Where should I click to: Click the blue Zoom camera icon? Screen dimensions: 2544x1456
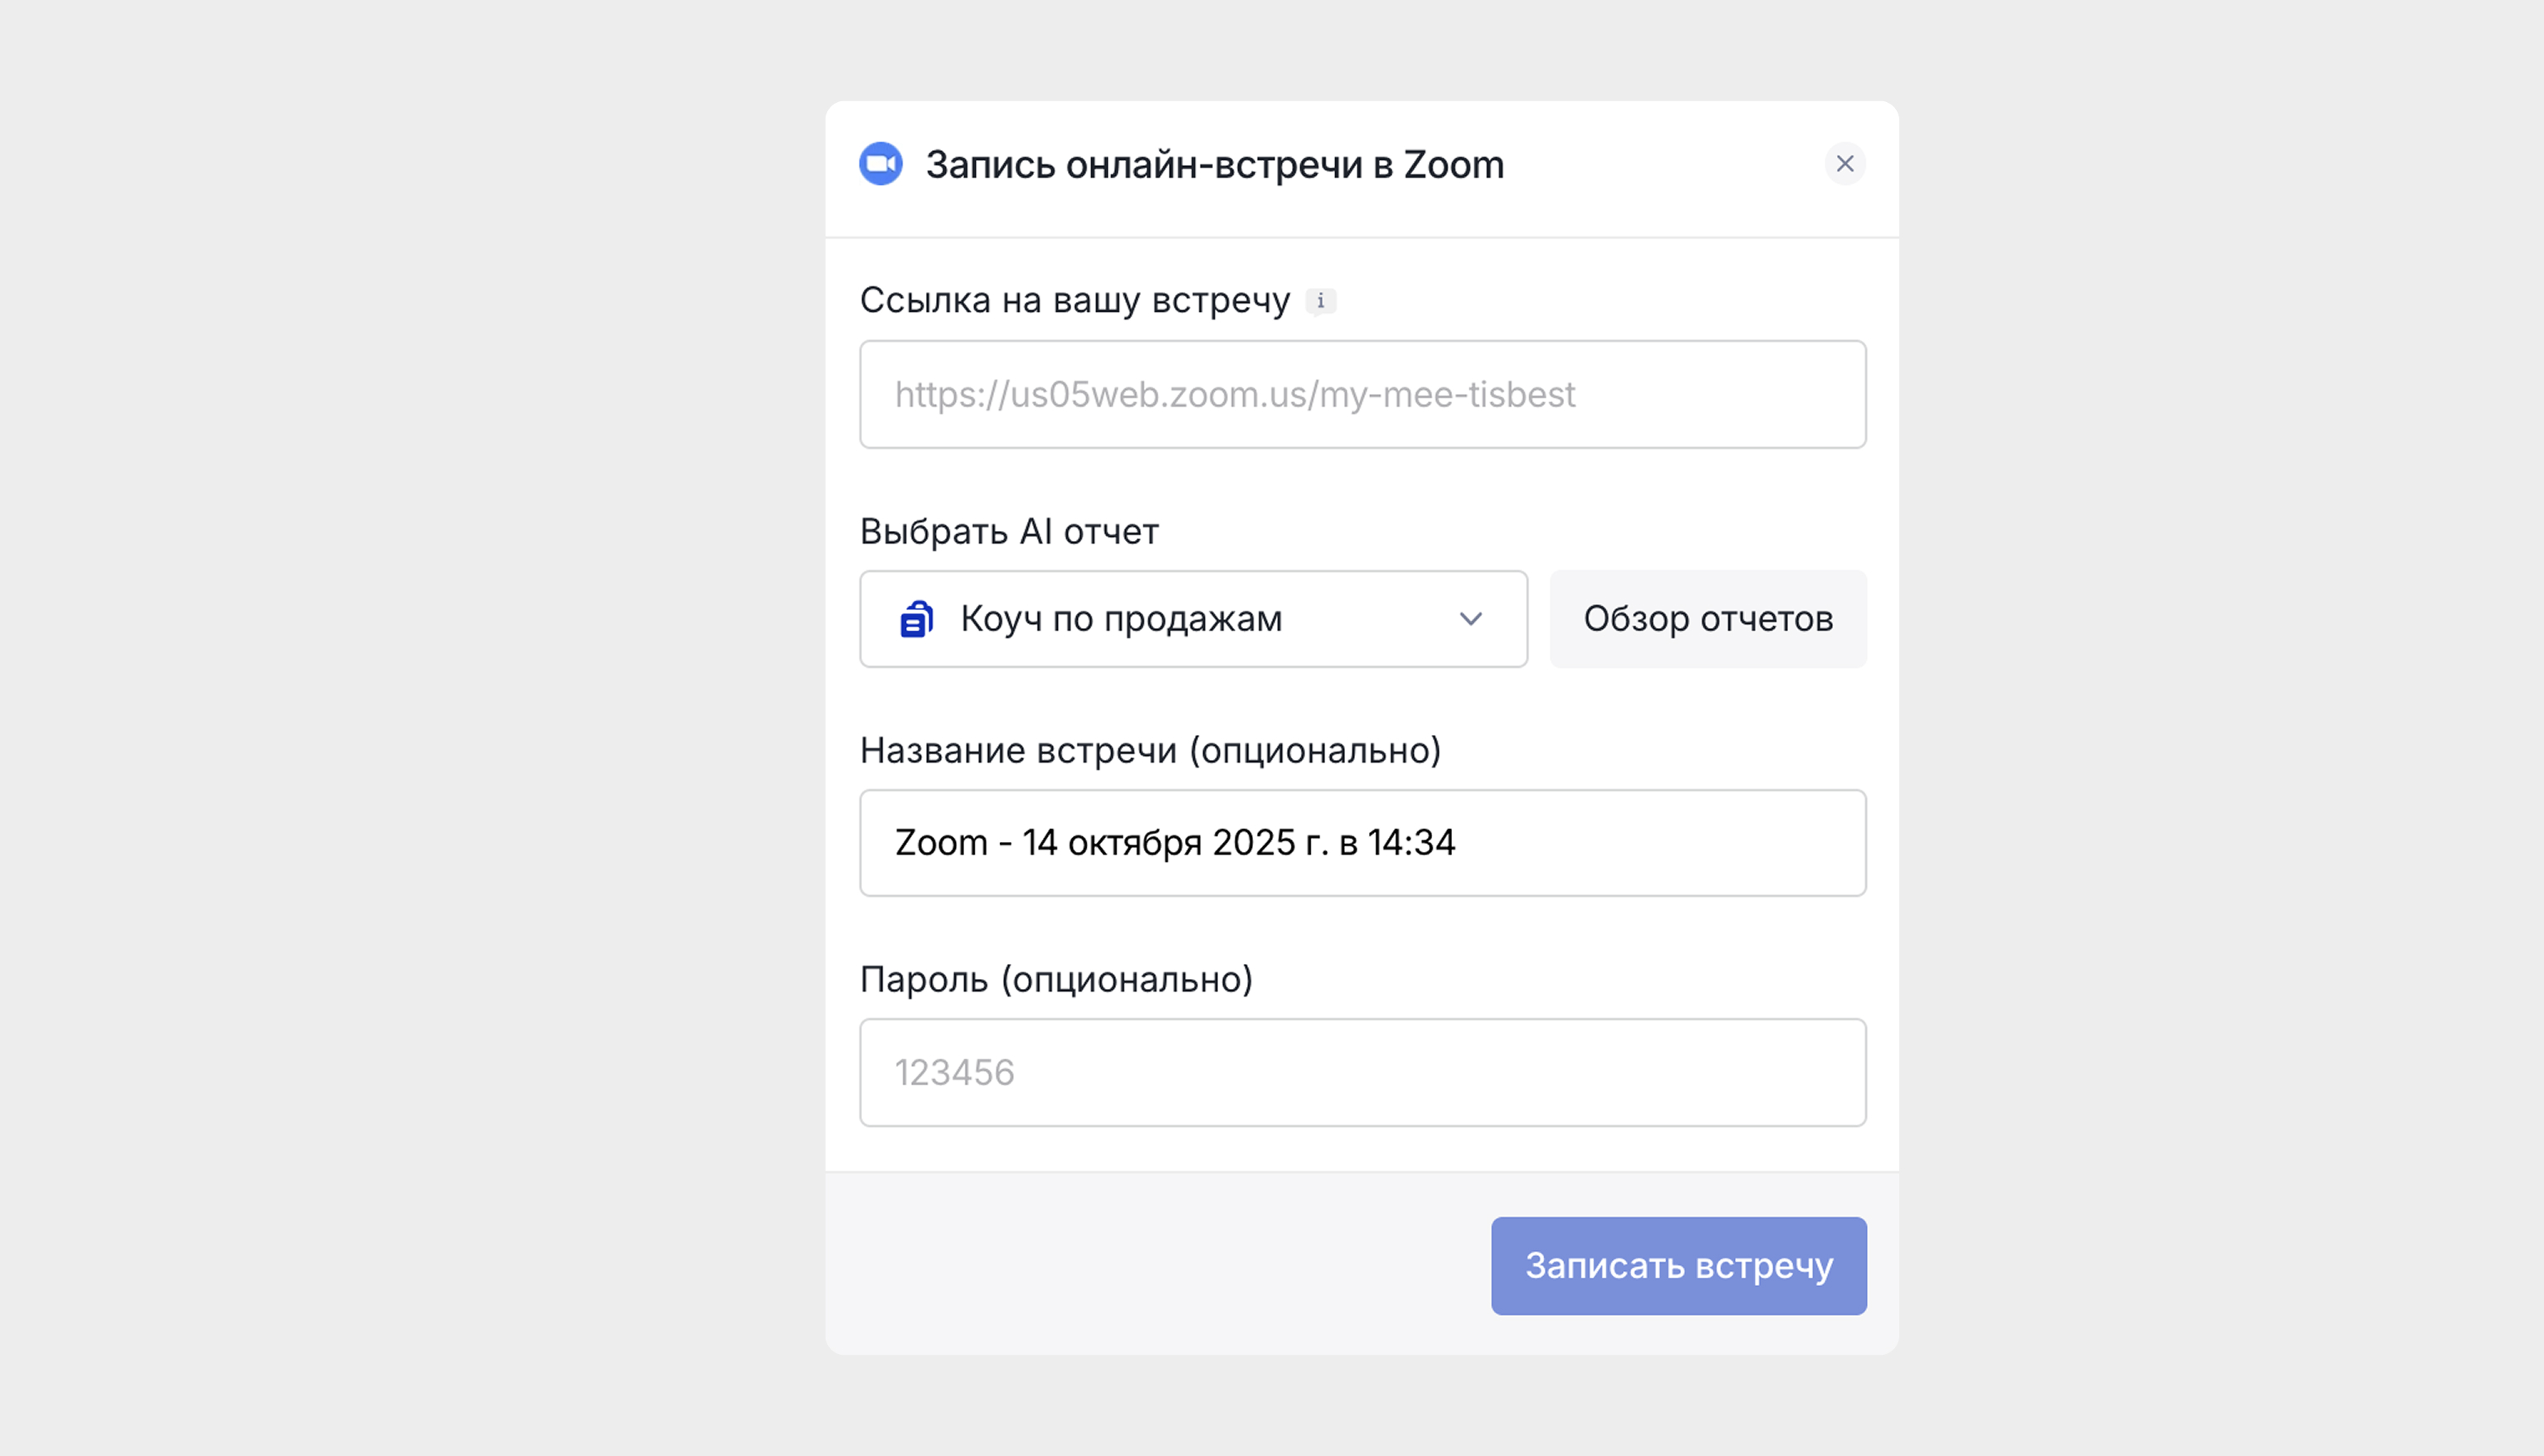880,164
